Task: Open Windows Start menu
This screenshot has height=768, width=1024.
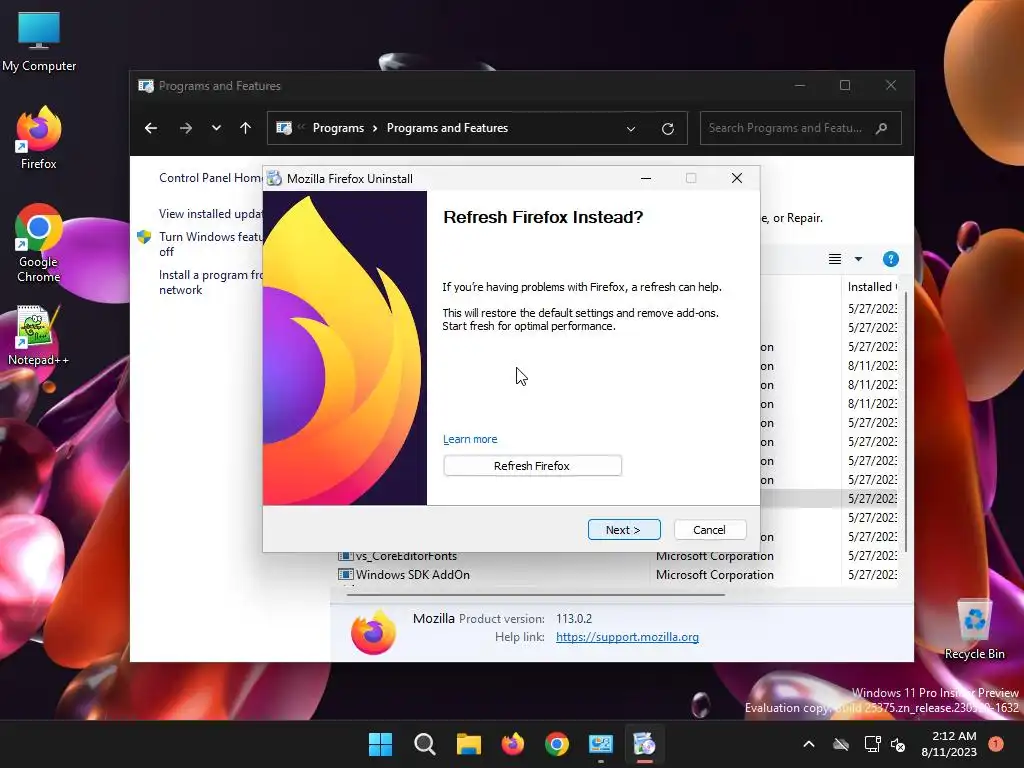Action: point(380,744)
